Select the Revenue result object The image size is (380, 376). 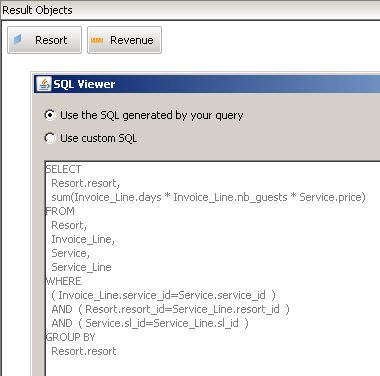[124, 40]
